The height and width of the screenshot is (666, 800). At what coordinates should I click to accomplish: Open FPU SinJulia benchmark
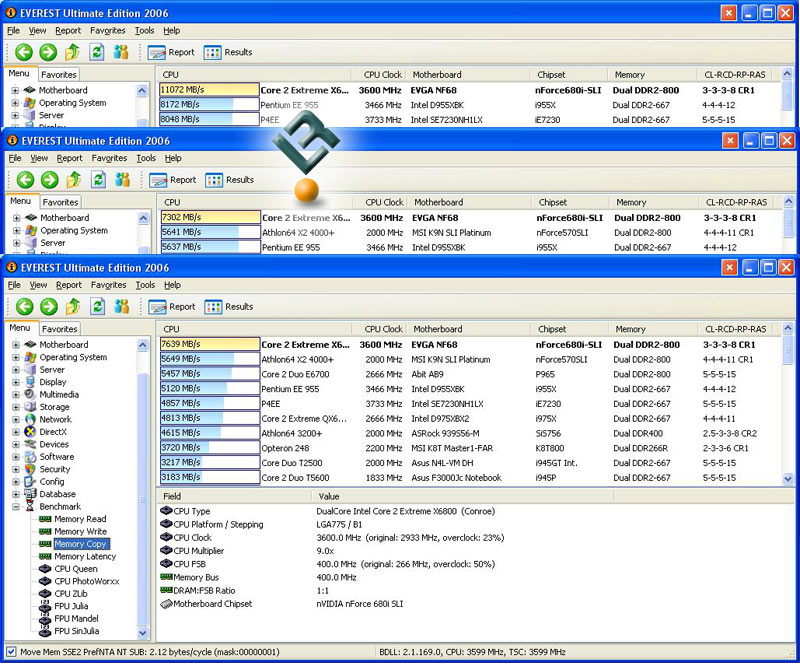[77, 631]
